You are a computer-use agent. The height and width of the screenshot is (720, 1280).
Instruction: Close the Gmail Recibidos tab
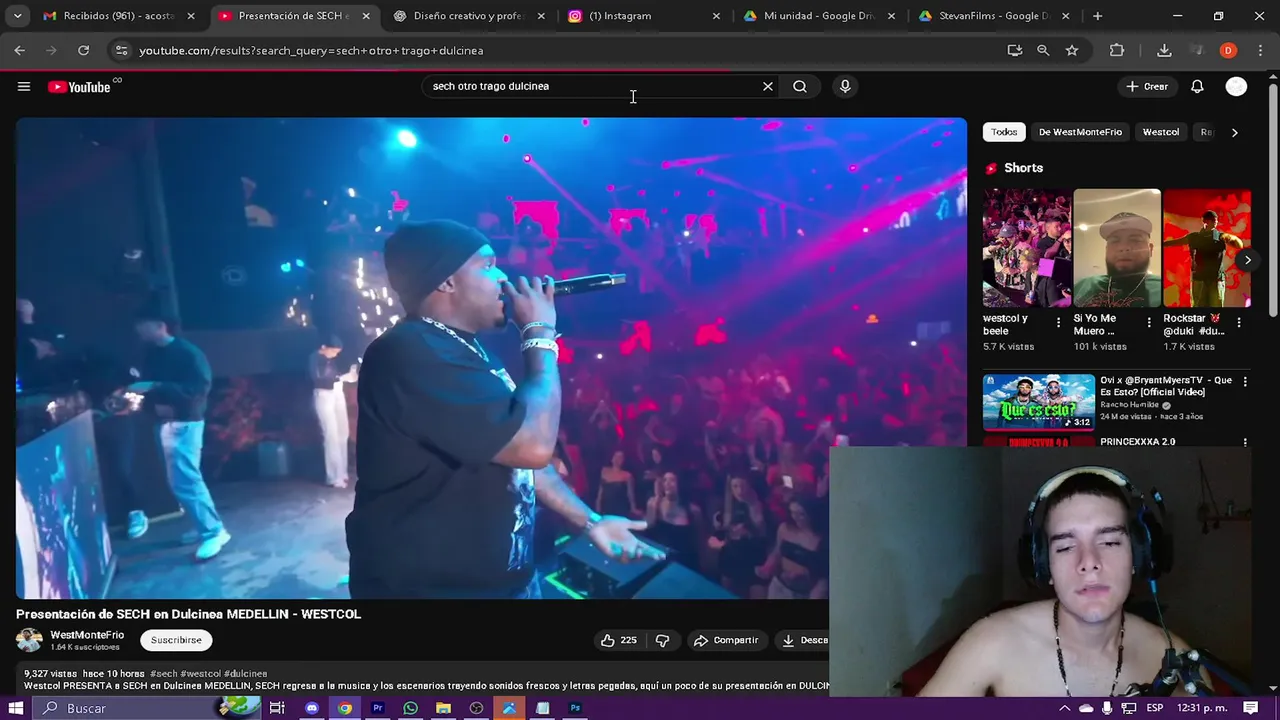[x=191, y=16]
